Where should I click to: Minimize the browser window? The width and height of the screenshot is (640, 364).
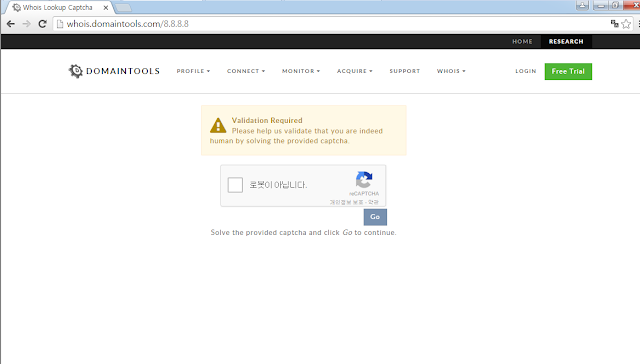click(600, 5)
